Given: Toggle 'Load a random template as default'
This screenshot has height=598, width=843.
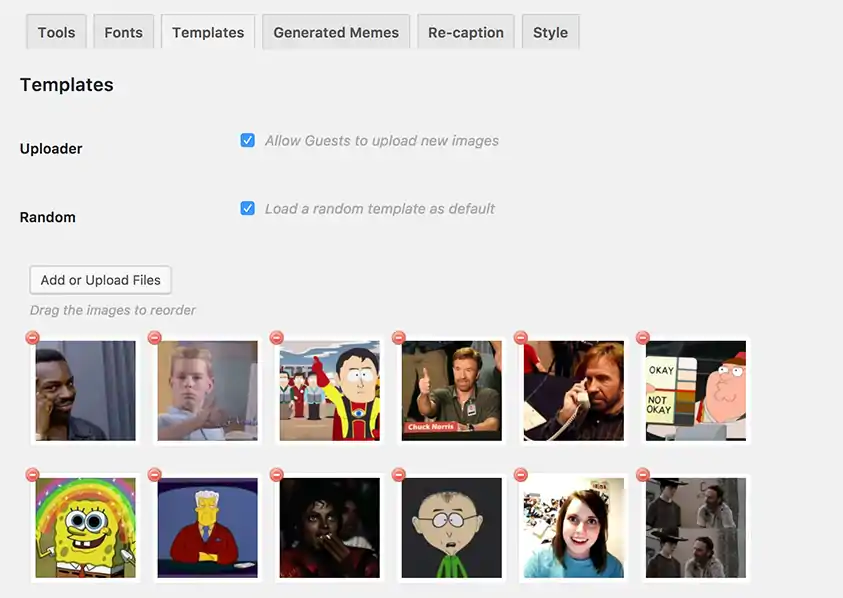Looking at the screenshot, I should 247,208.
